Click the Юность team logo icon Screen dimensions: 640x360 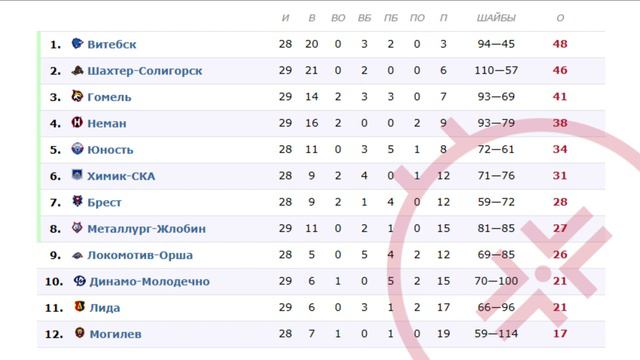point(77,149)
